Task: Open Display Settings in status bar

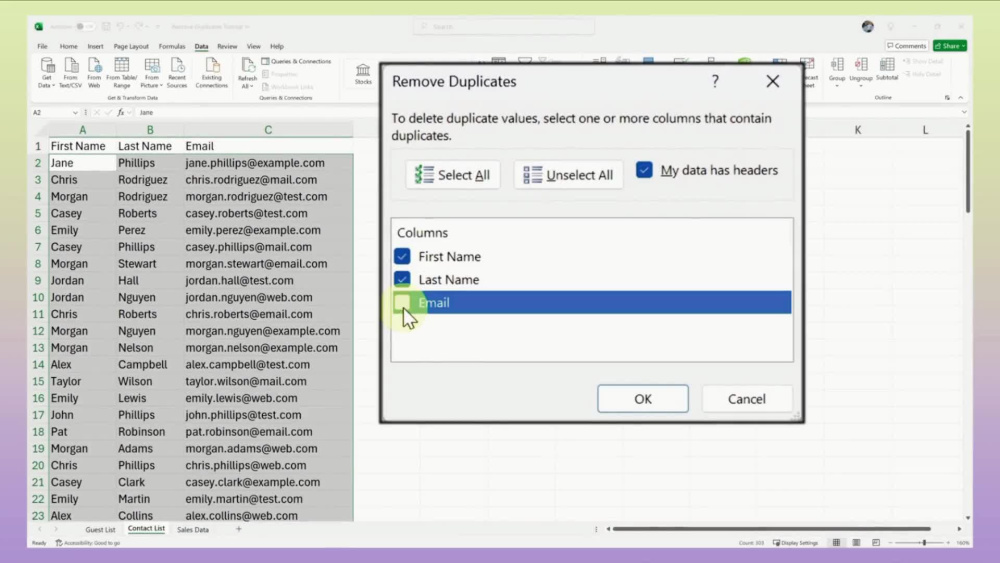Action: [x=795, y=543]
